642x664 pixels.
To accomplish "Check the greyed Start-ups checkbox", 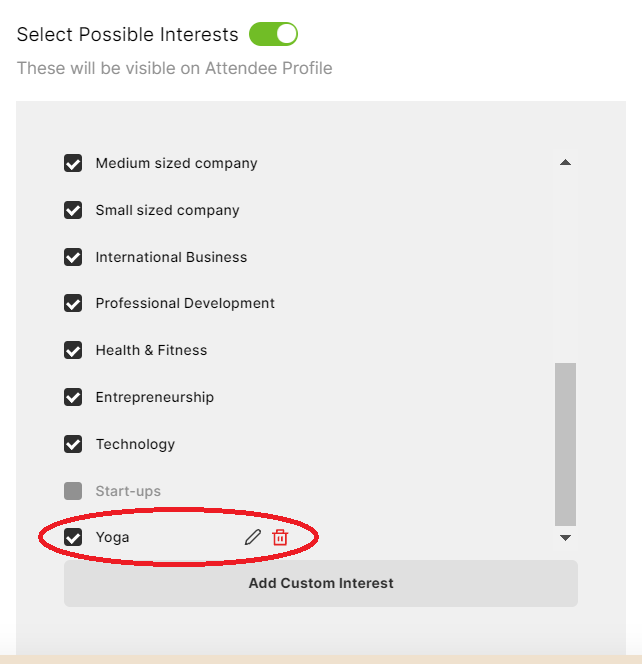I will coord(73,491).
